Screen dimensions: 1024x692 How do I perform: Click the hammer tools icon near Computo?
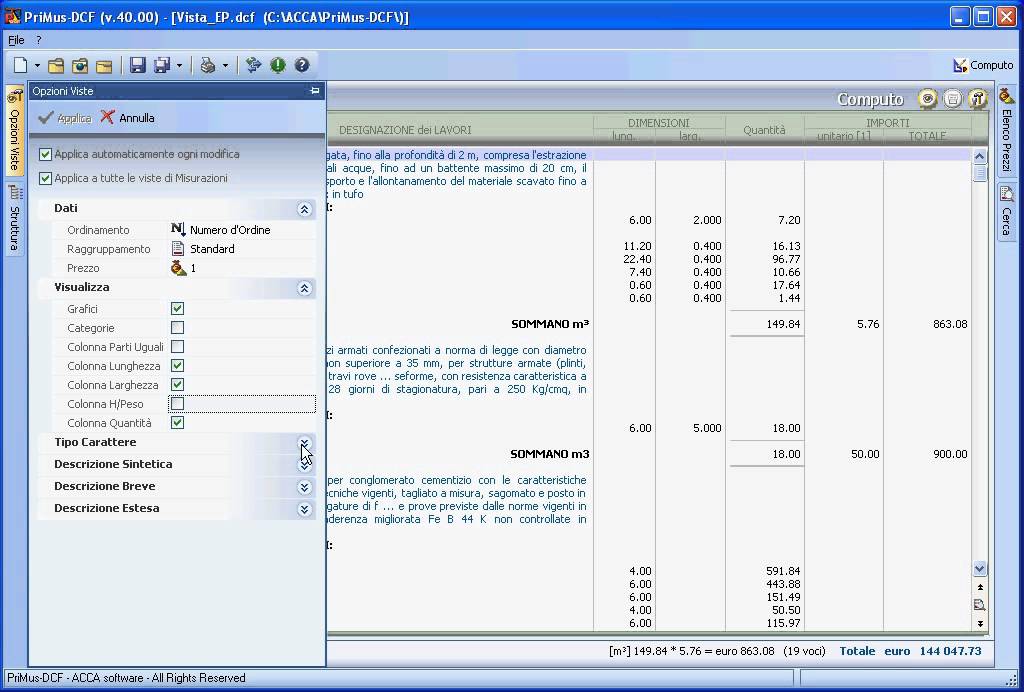click(978, 99)
